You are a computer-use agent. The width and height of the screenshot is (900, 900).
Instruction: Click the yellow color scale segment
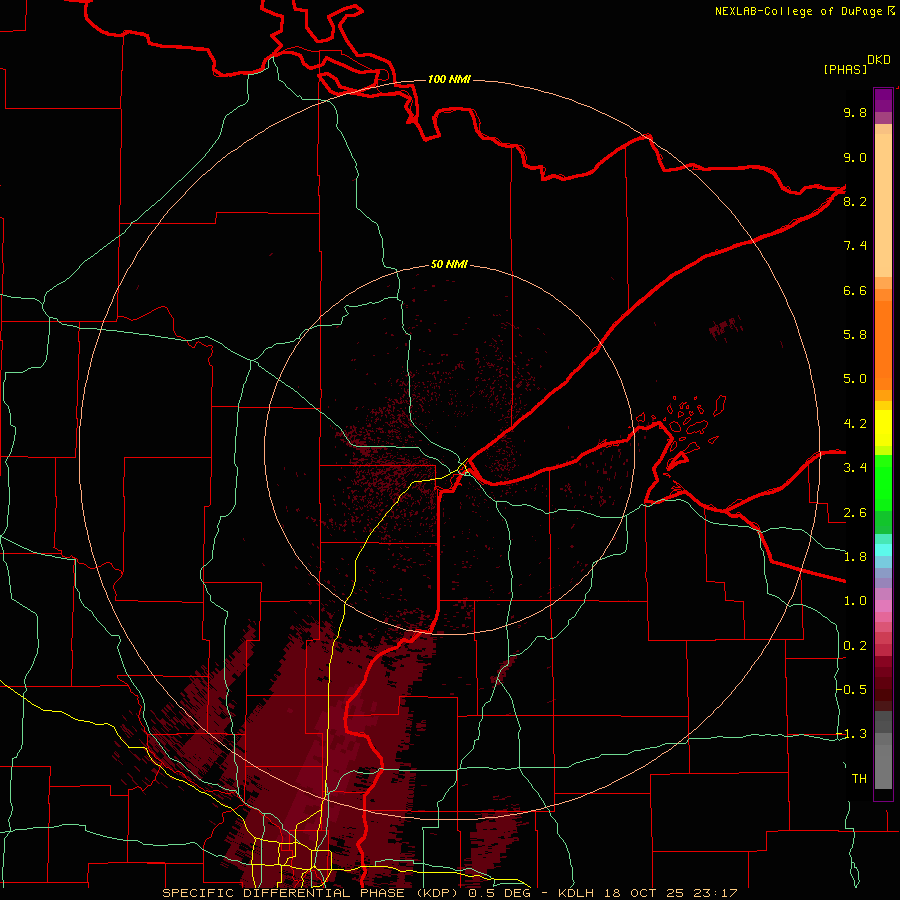point(883,428)
